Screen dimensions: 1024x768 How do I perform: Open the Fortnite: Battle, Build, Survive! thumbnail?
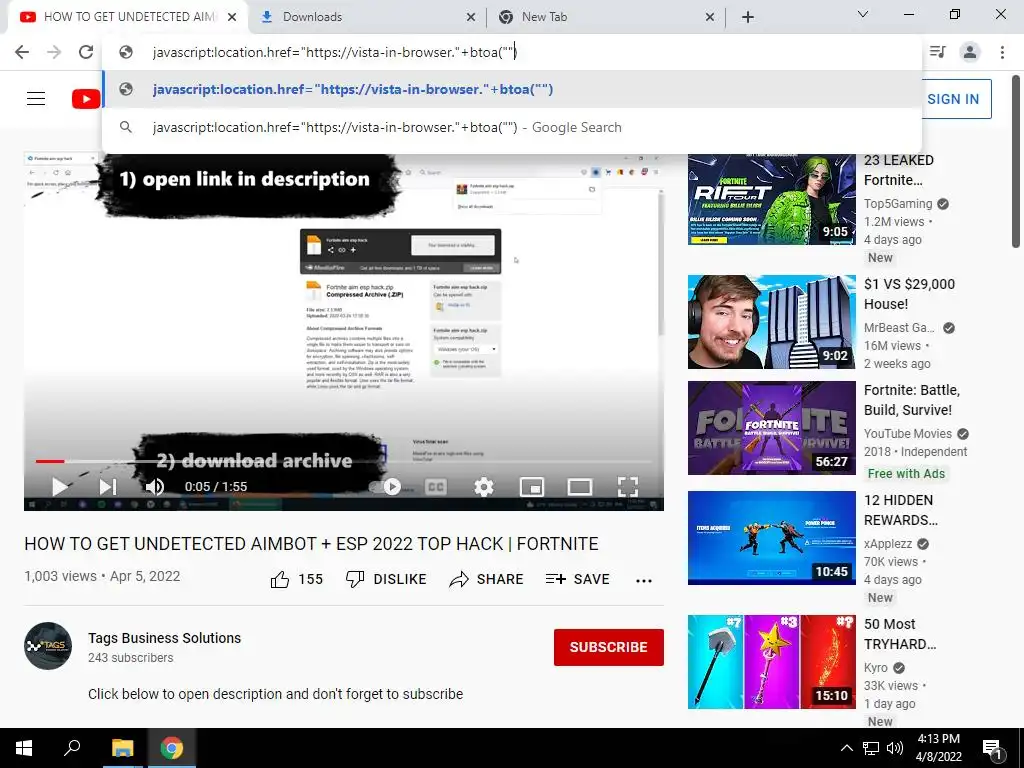coord(771,428)
